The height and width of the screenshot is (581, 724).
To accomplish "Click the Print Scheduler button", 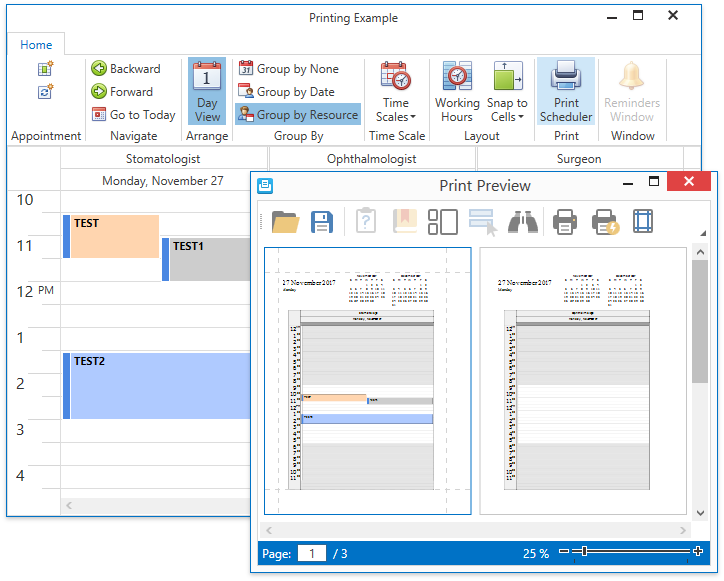I will (x=566, y=91).
